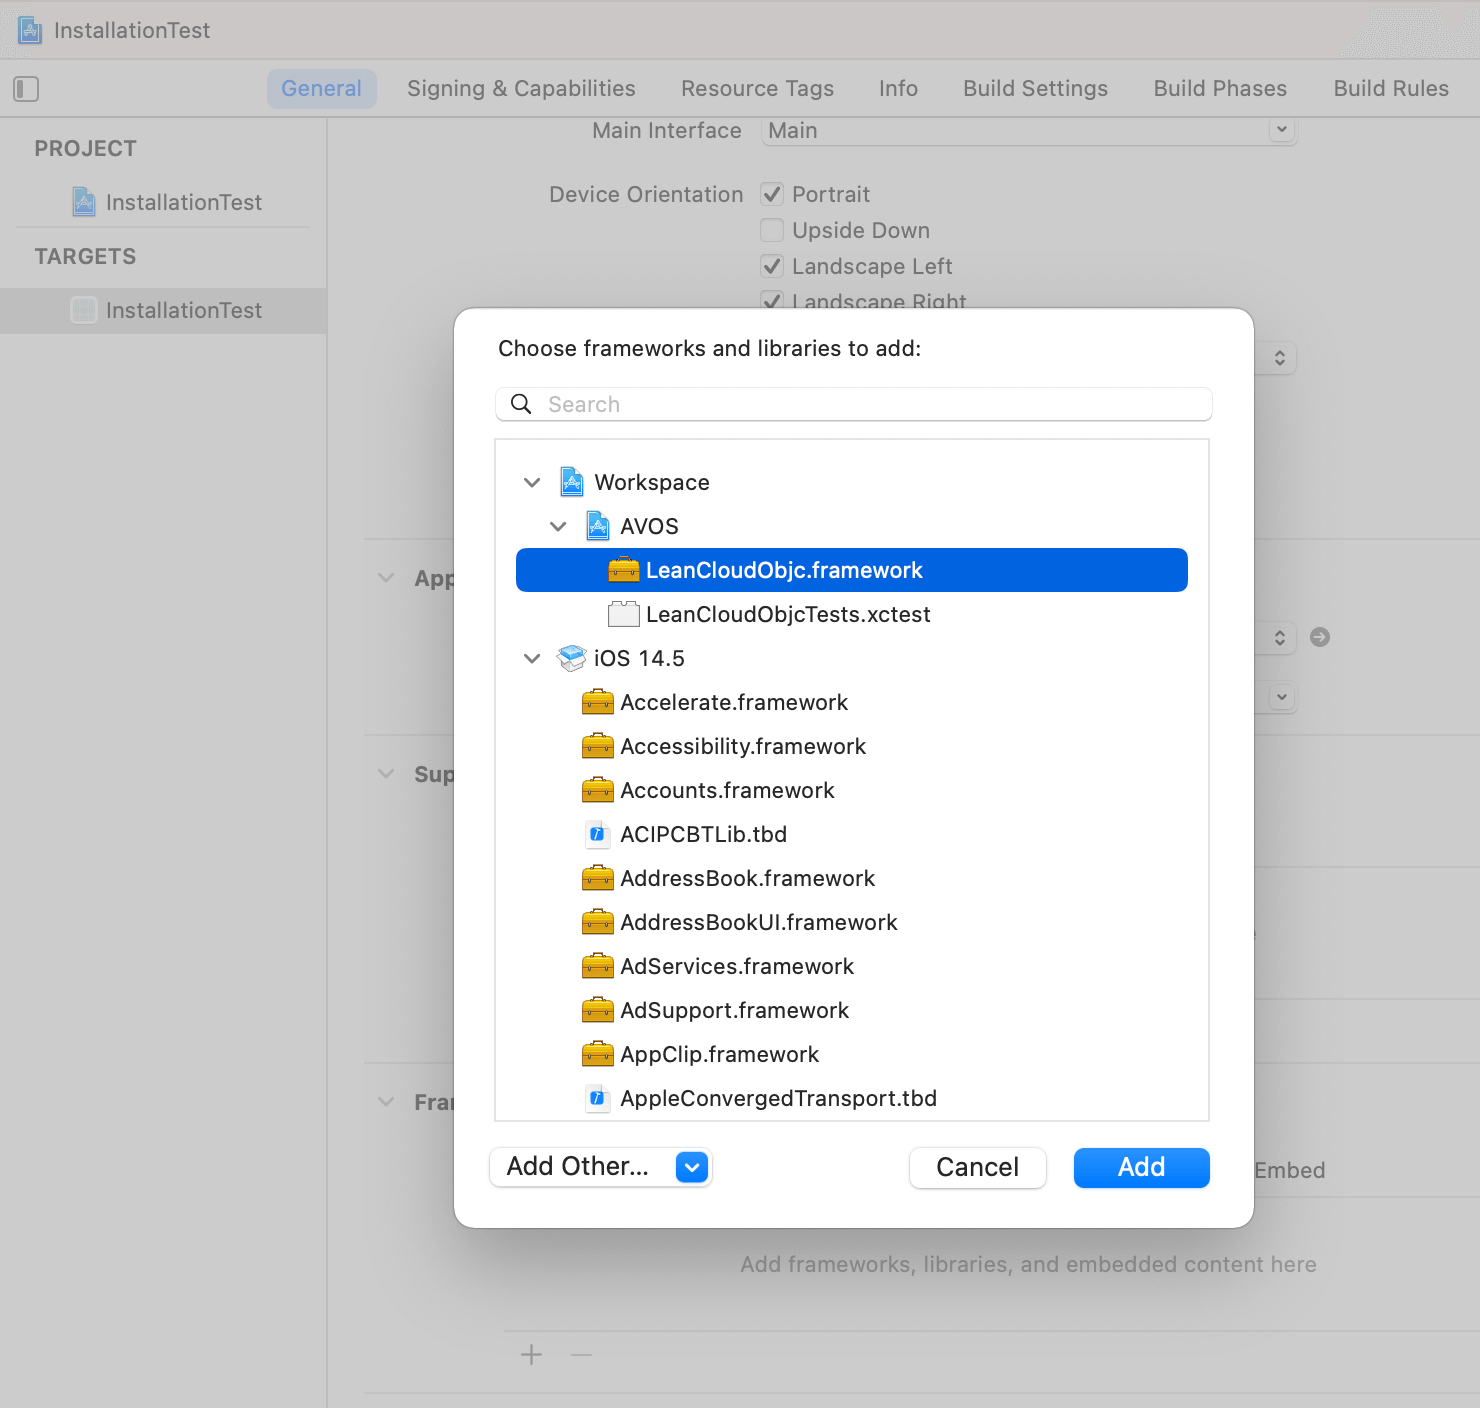Collapse the Workspace tree item
This screenshot has width=1480, height=1408.
tap(532, 481)
